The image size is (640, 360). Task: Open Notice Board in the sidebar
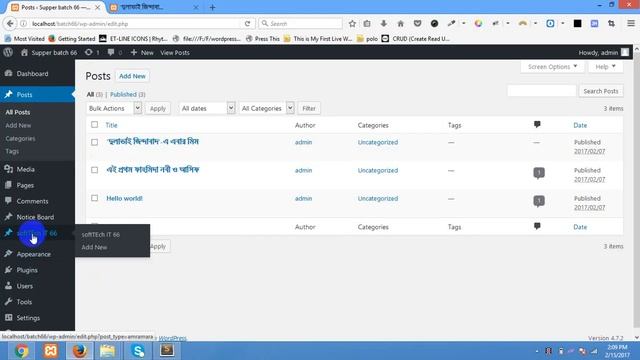[x=35, y=217]
